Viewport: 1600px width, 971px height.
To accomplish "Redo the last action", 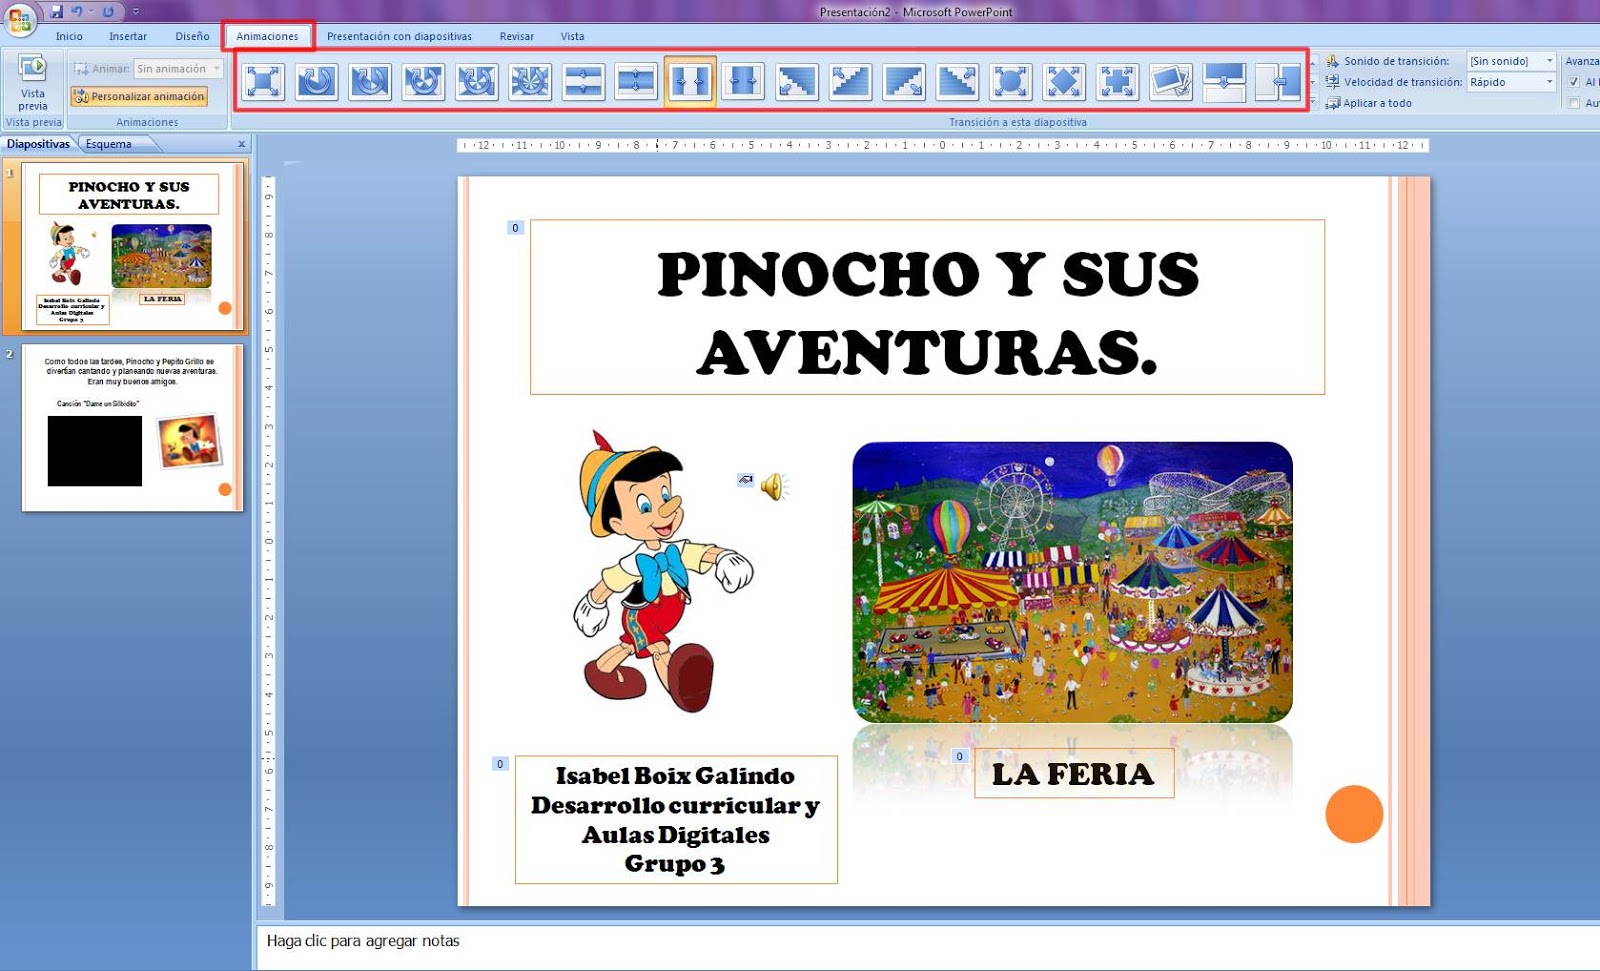I will coord(108,12).
